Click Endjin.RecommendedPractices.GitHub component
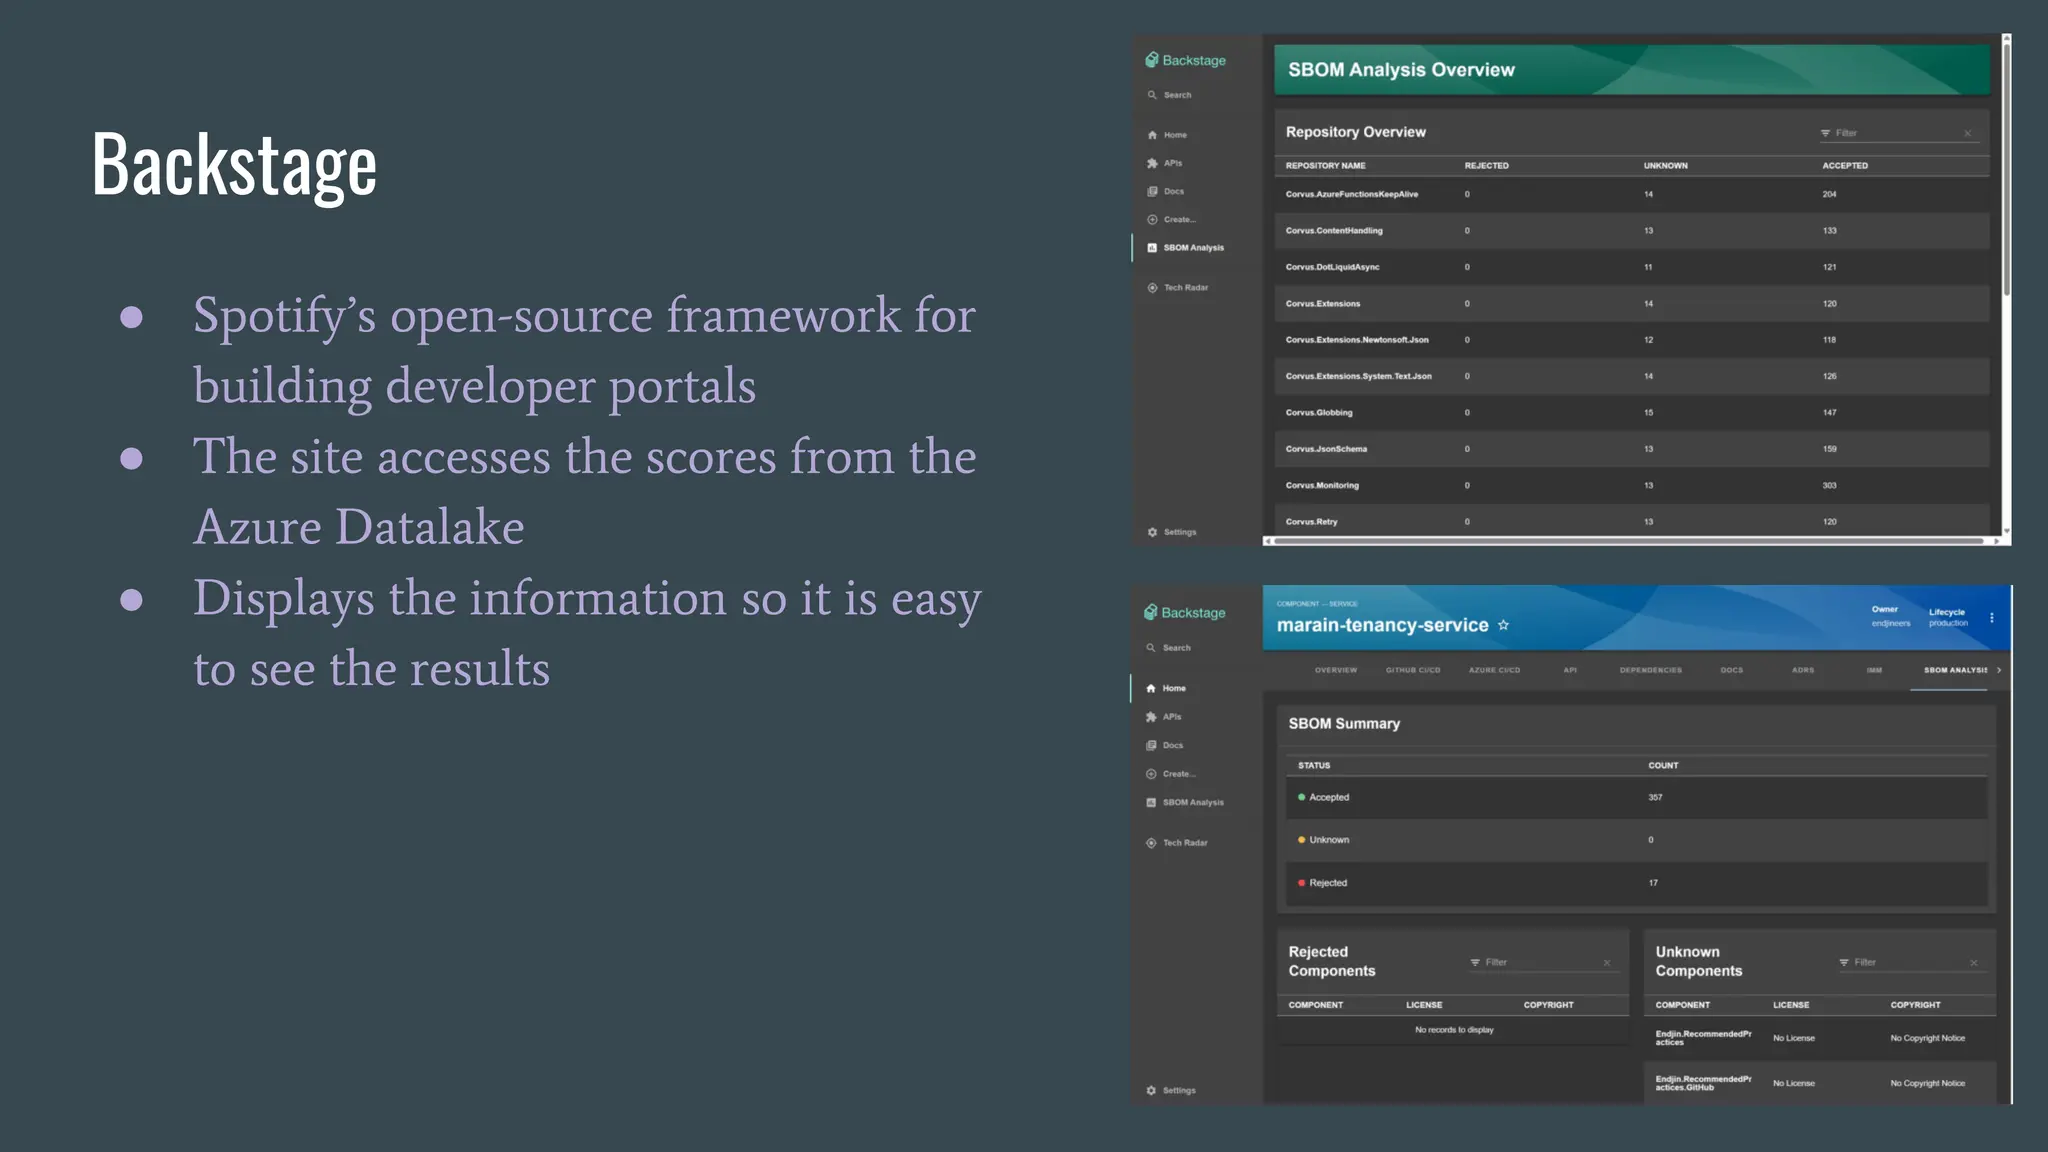The image size is (2048, 1152). tap(1703, 1083)
